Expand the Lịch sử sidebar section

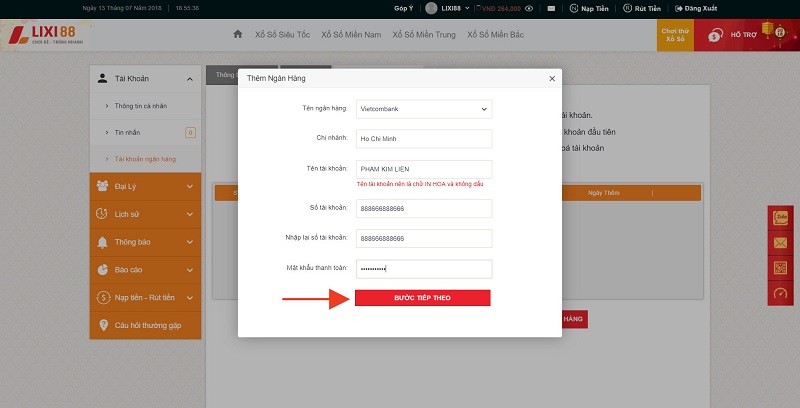coord(145,214)
